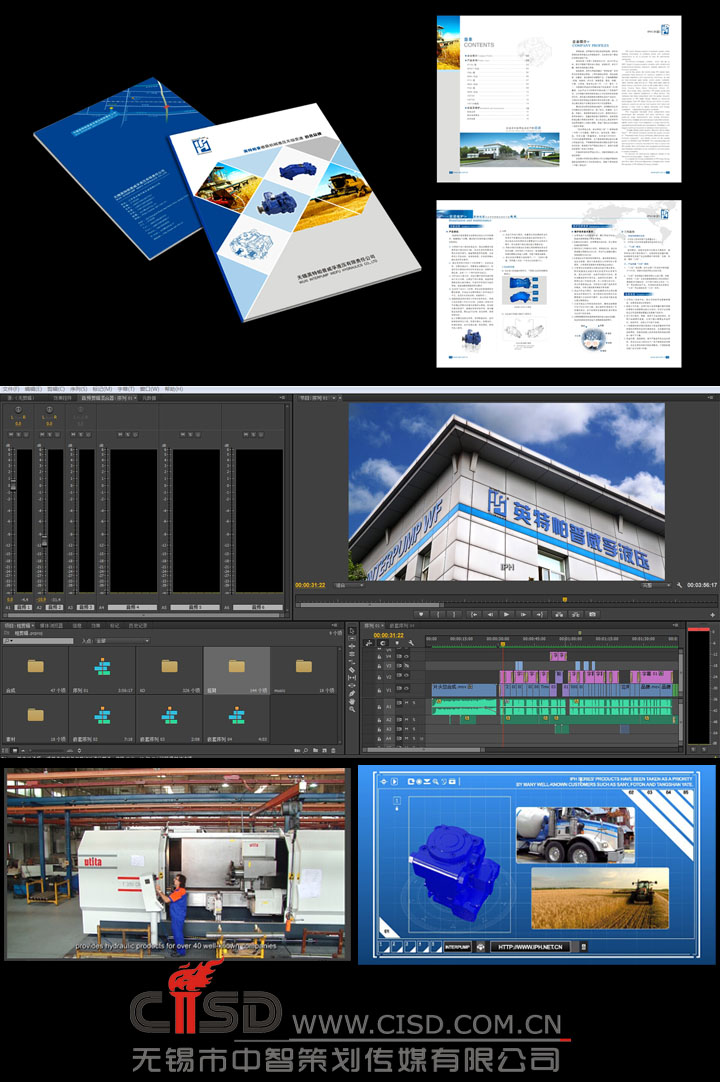Open the Program monitor button editor plus
This screenshot has height=1082, width=720.
tap(712, 615)
